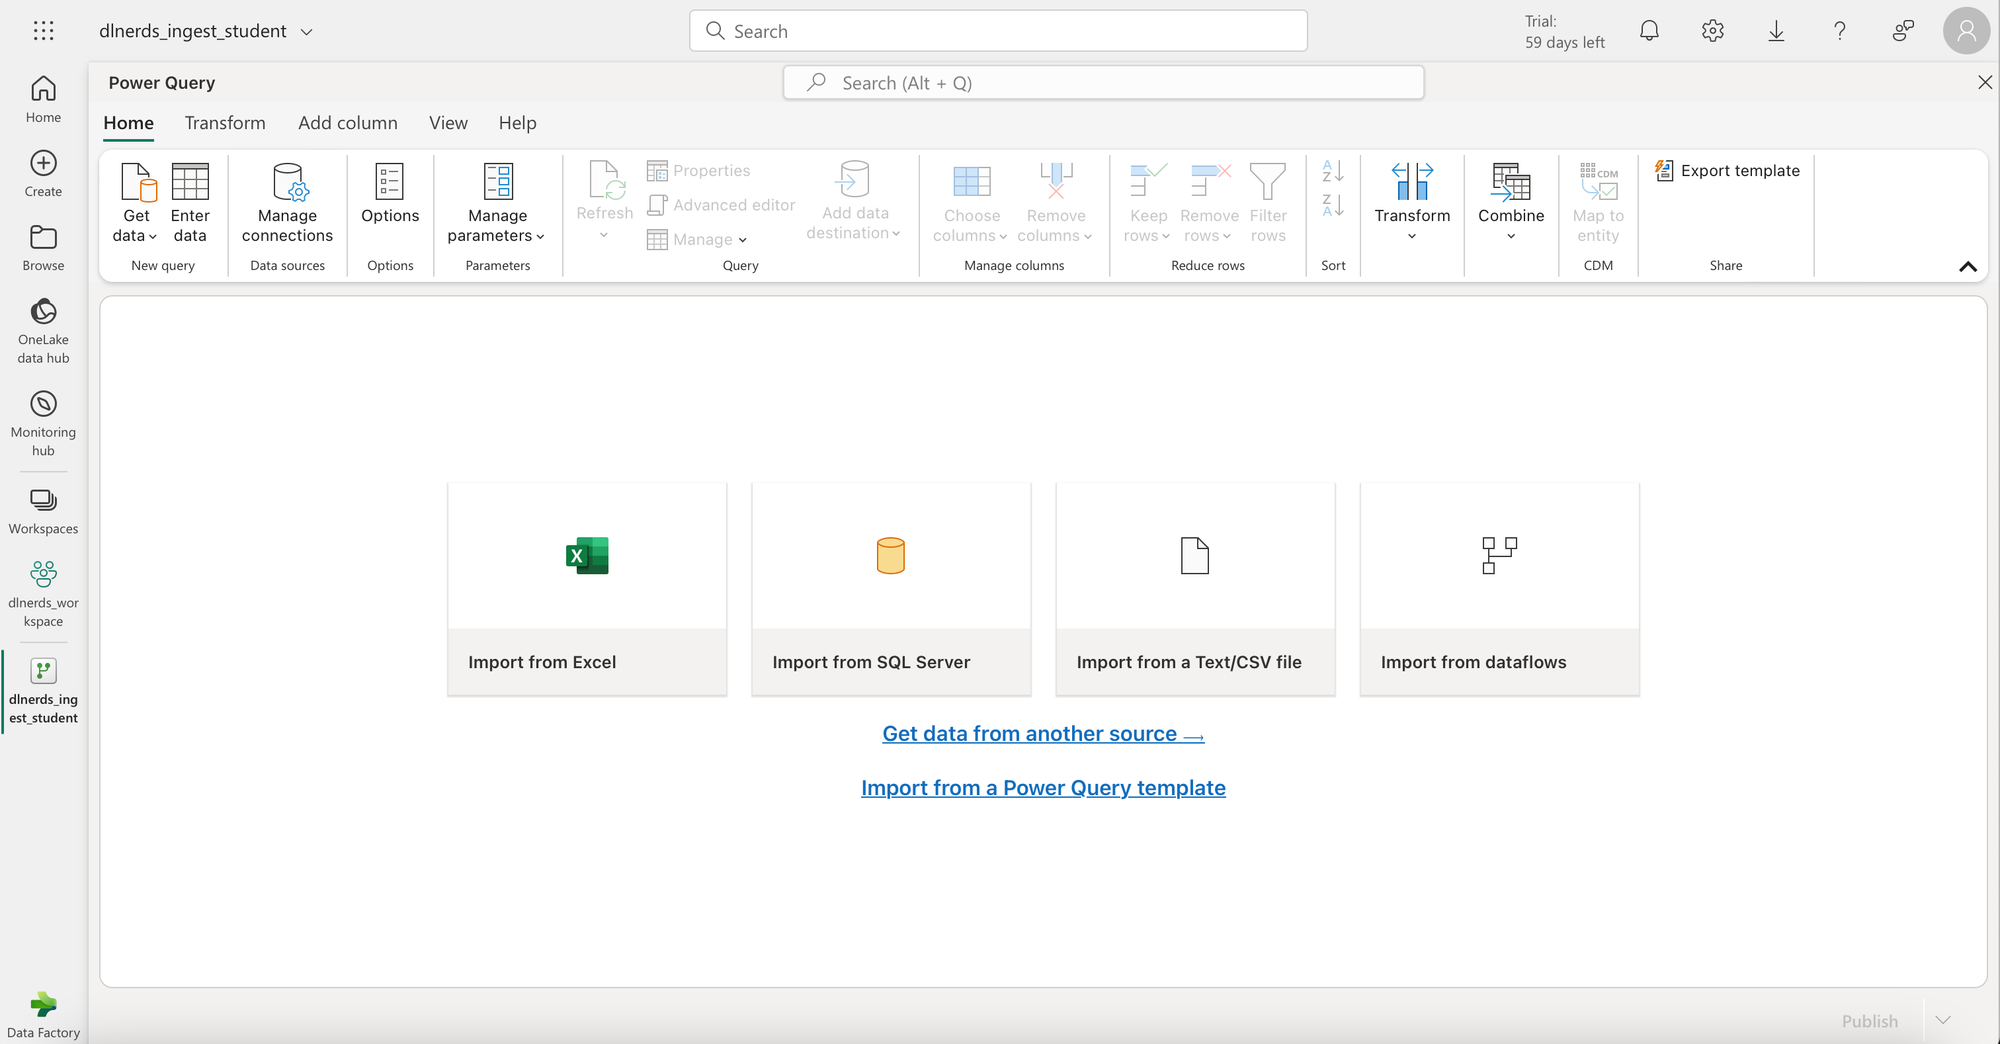Open settings gear
This screenshot has width=2000, height=1044.
click(1713, 31)
